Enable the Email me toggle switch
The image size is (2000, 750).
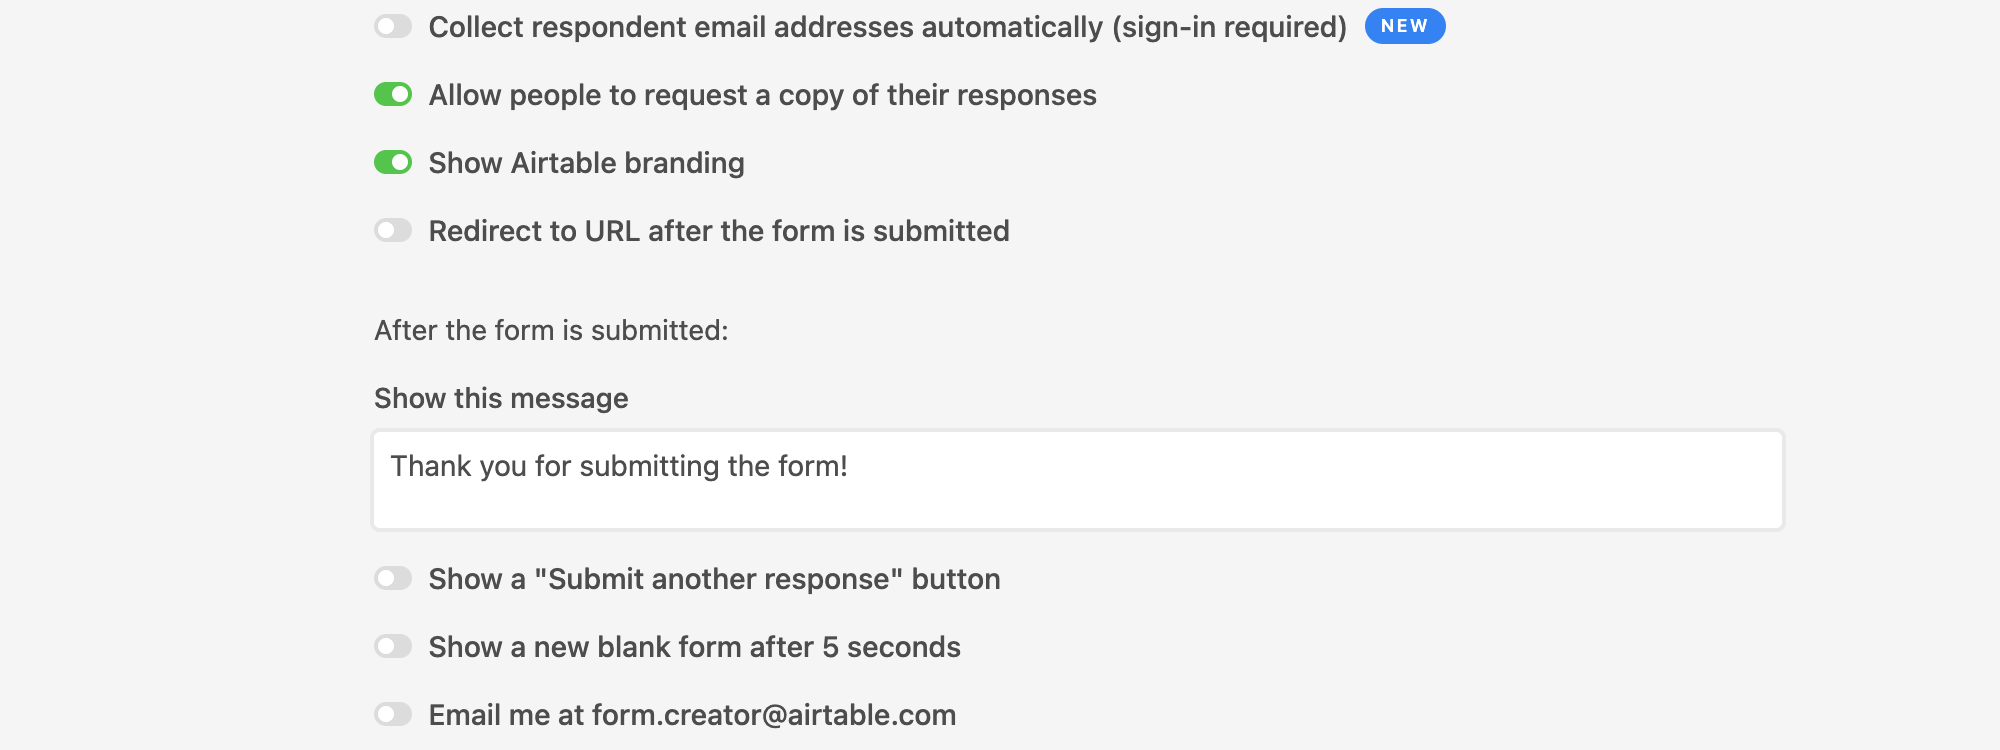(x=393, y=714)
